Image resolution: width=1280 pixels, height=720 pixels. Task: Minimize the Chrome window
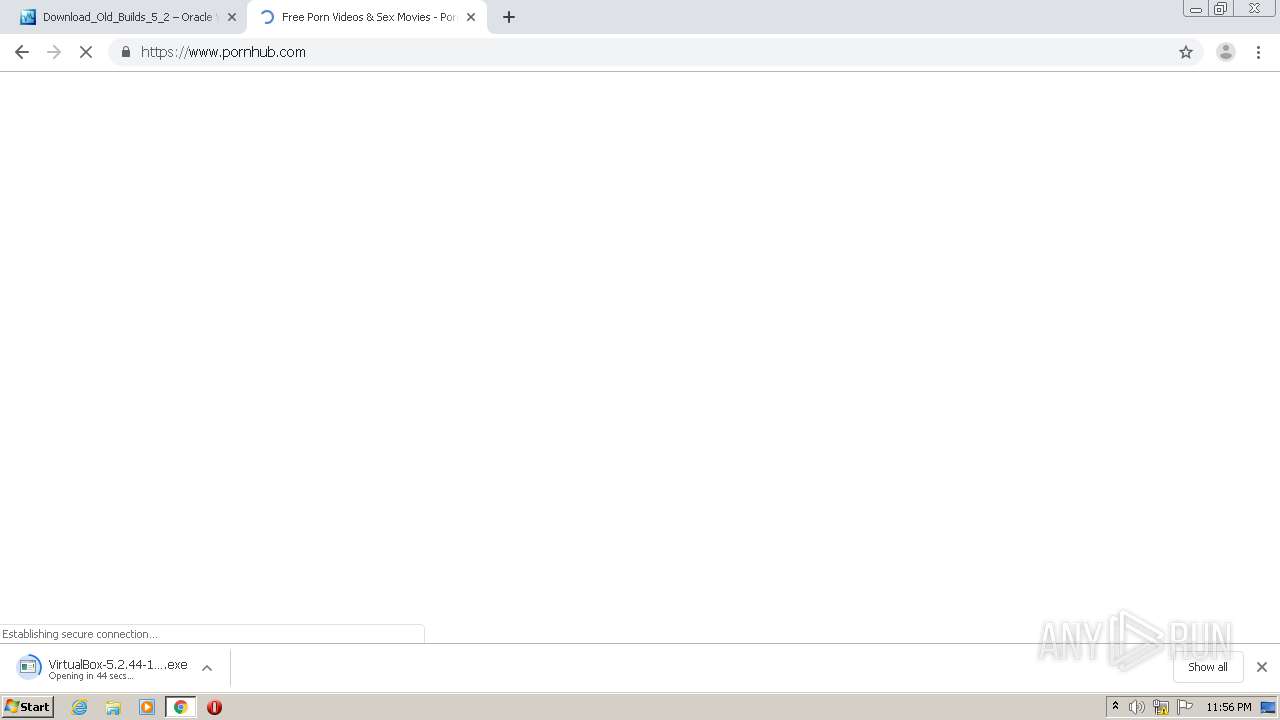pyautogui.click(x=1196, y=9)
